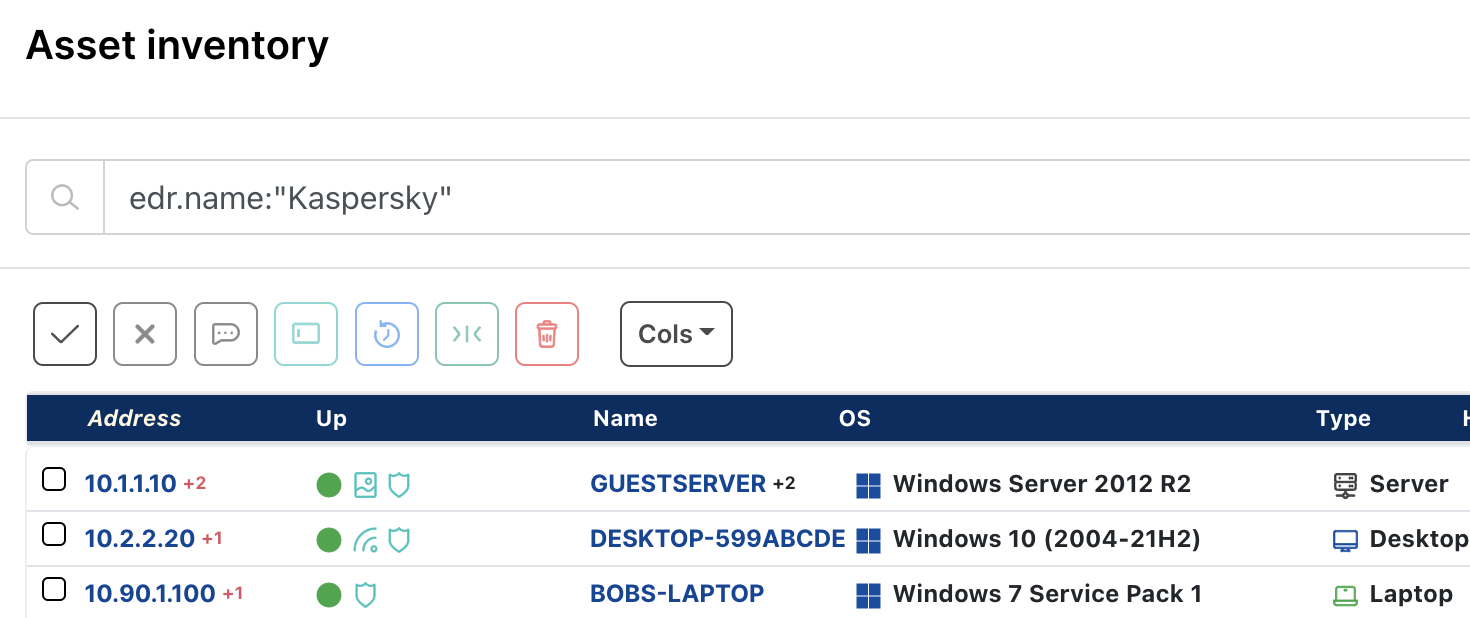Click the wireless signal icon on DESKTOP-599ABCDE row
The image size is (1470, 618).
tap(365, 539)
